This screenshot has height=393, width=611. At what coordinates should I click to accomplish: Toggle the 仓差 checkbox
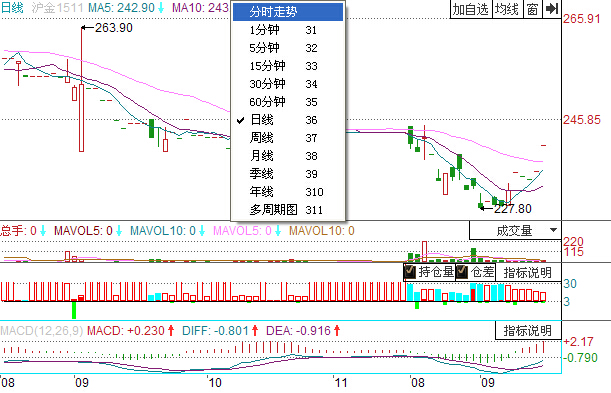point(462,272)
